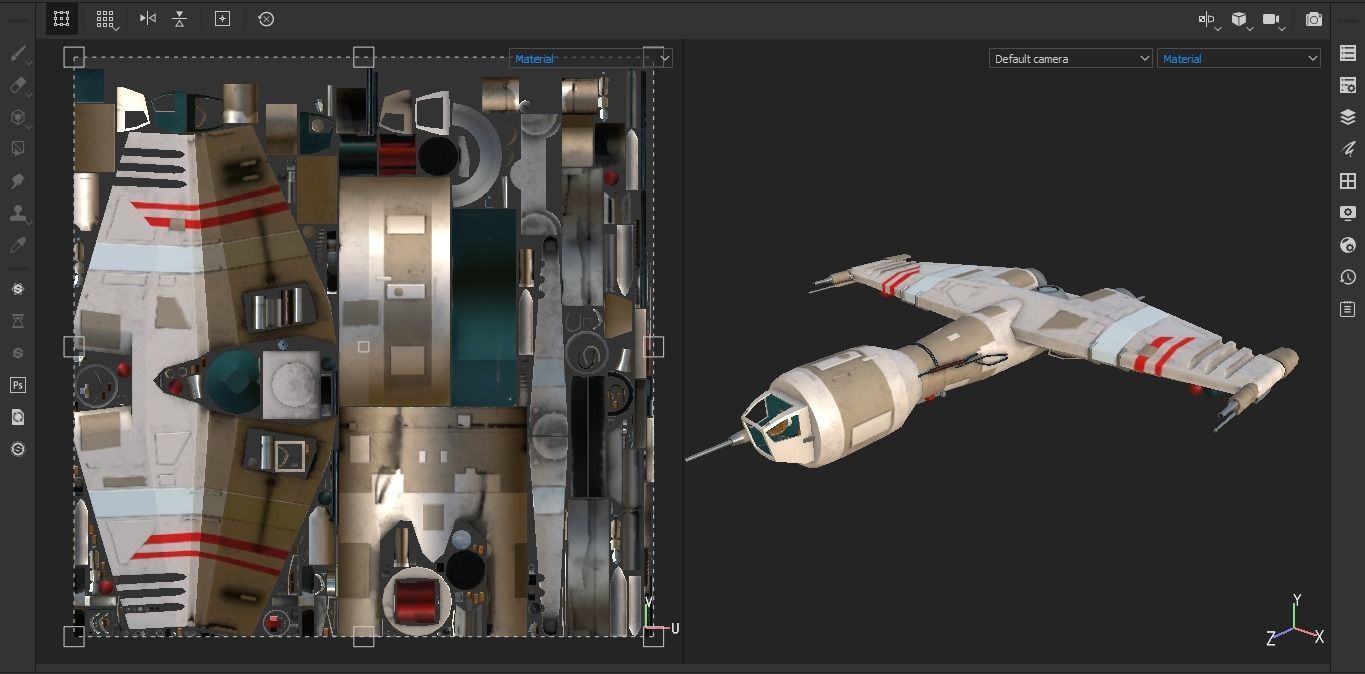Open the 3D view Material channel dropdown
Screen dimensions: 1365x674
[x=1239, y=59]
